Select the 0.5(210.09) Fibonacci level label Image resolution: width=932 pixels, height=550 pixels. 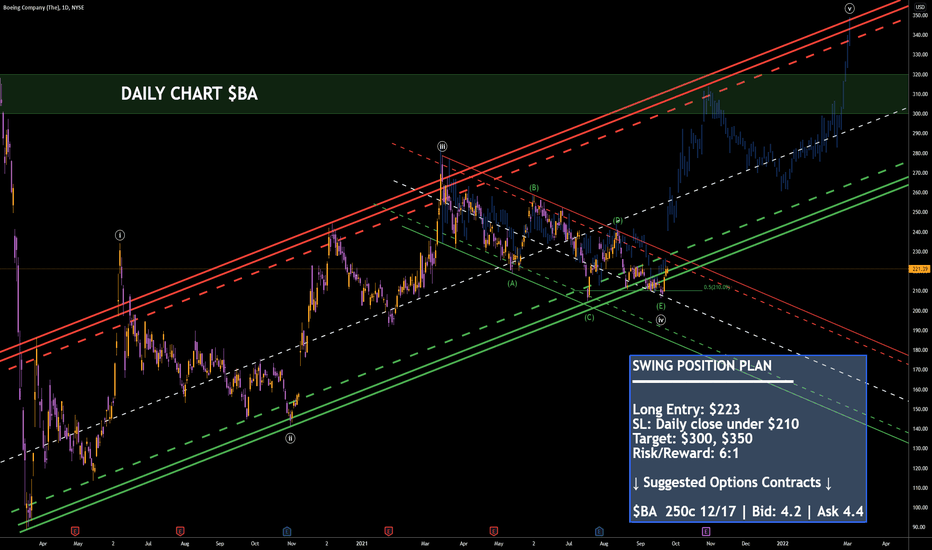[x=716, y=287]
